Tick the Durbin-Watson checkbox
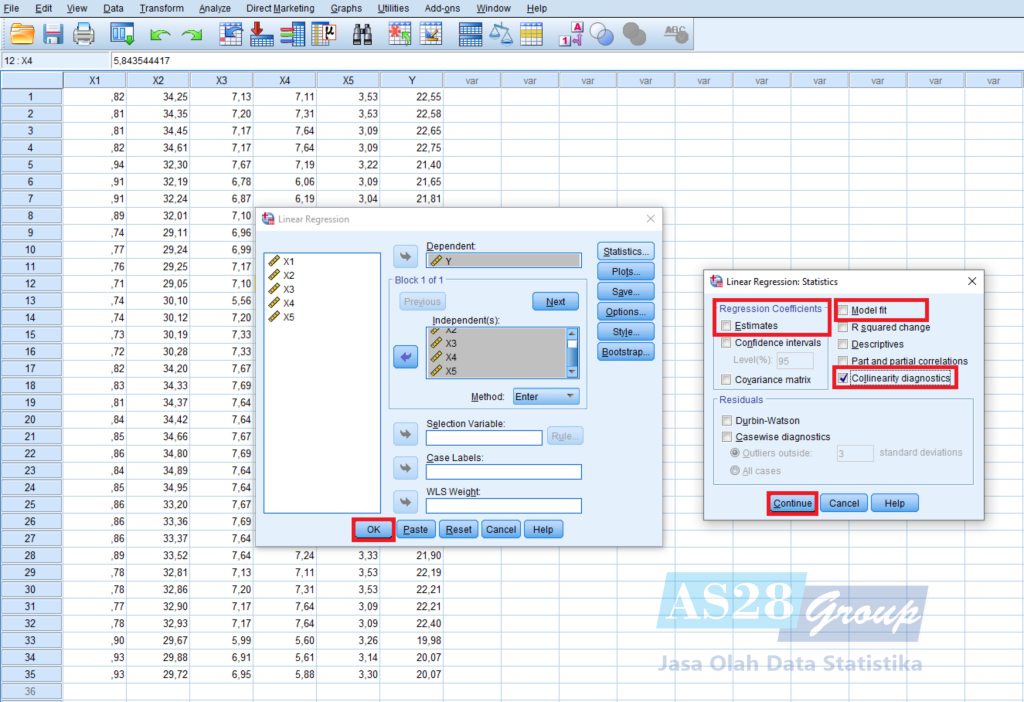Screen dimensions: 1024x702 726,421
